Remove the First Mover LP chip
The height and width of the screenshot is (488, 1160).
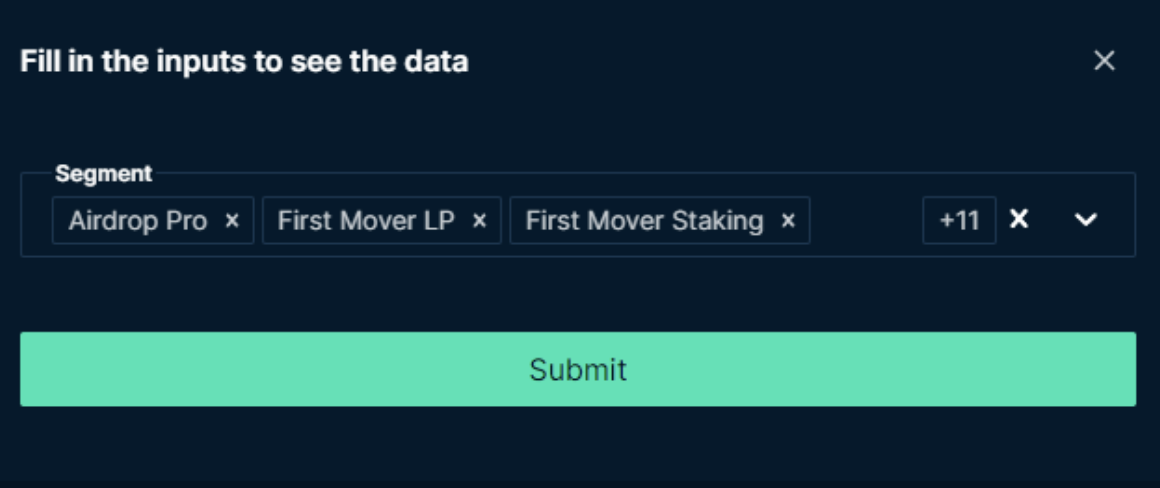click(x=479, y=221)
